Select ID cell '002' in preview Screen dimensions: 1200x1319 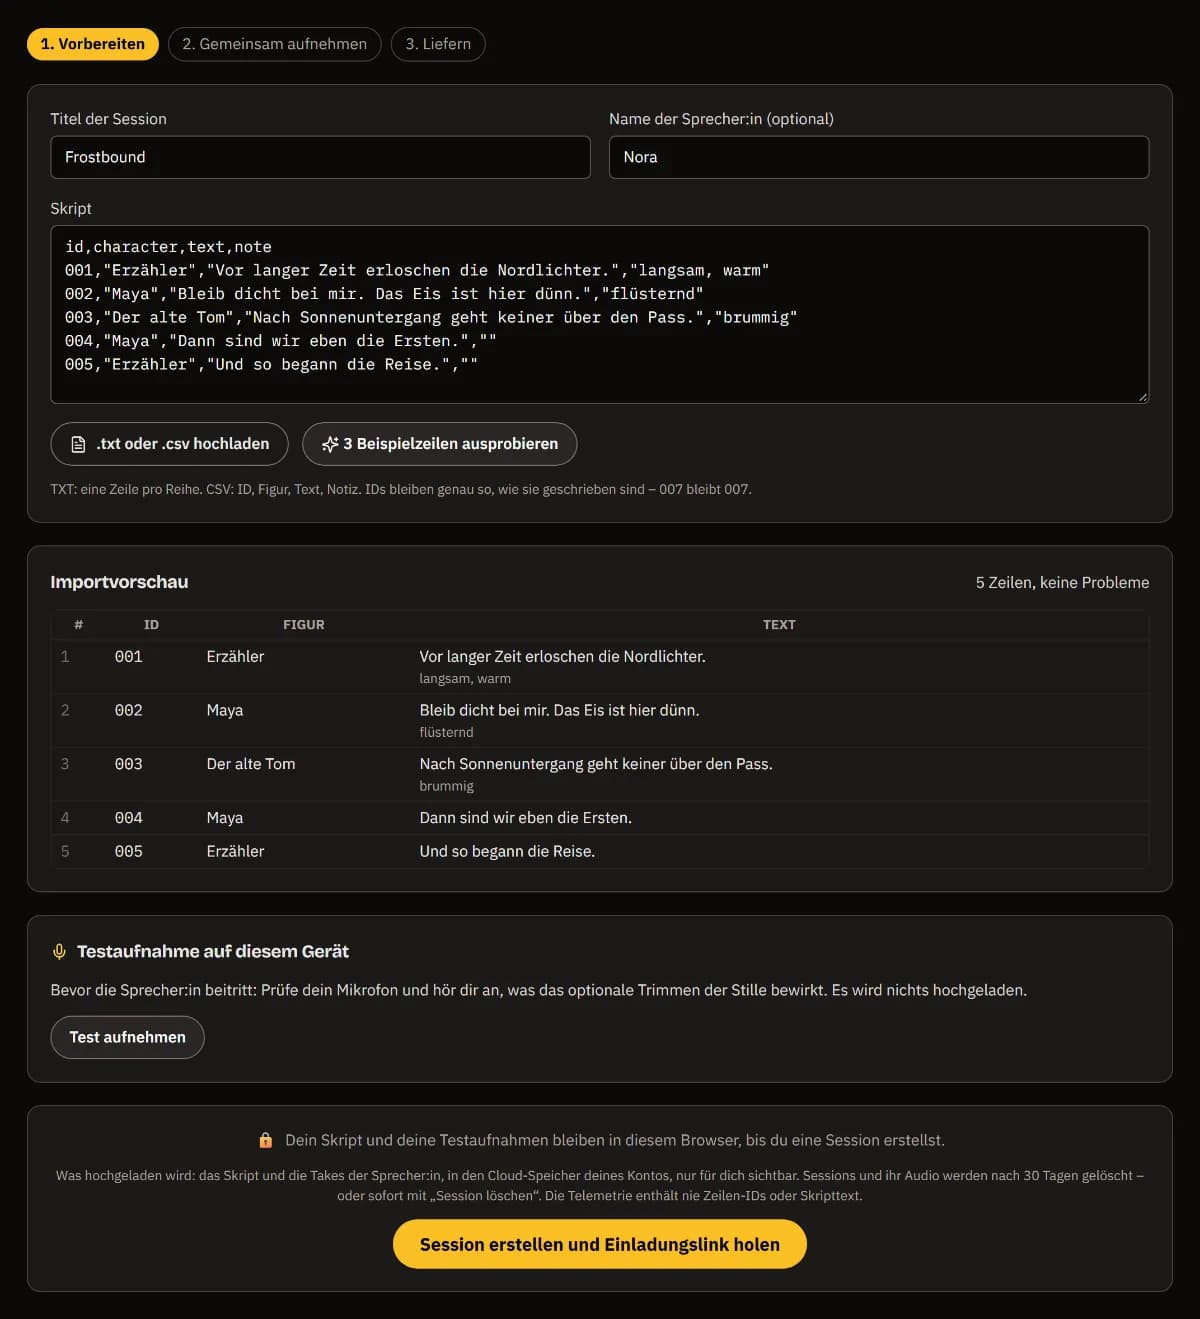(129, 711)
